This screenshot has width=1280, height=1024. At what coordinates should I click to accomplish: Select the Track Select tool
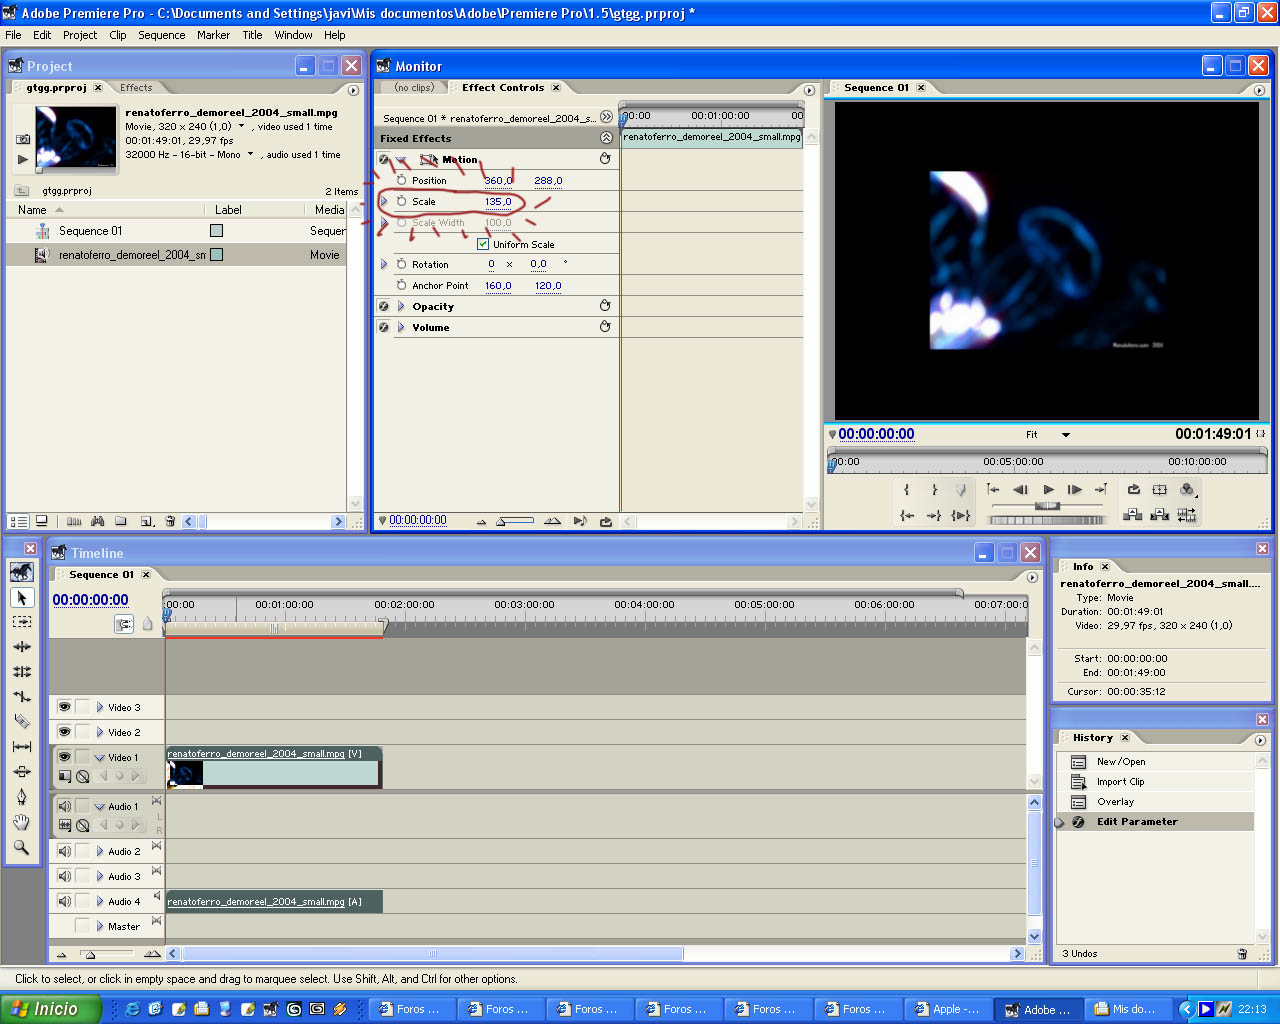click(x=21, y=622)
